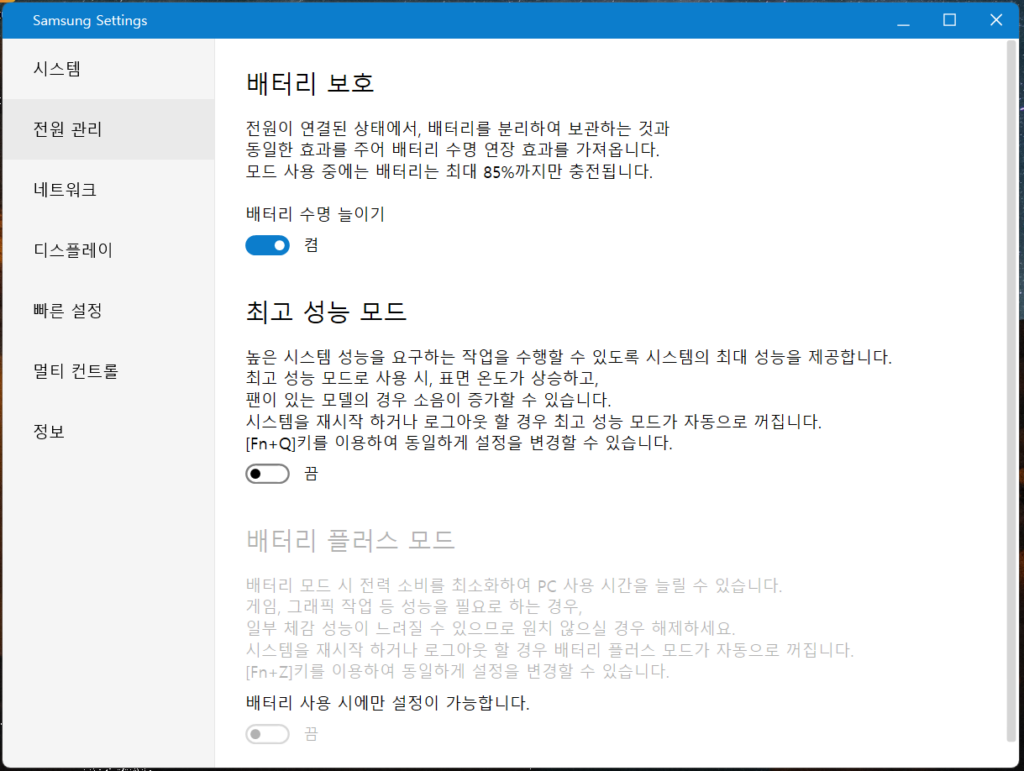Image resolution: width=1024 pixels, height=771 pixels.
Task: Click the vertical scrollbar on right edge
Action: click(1012, 392)
